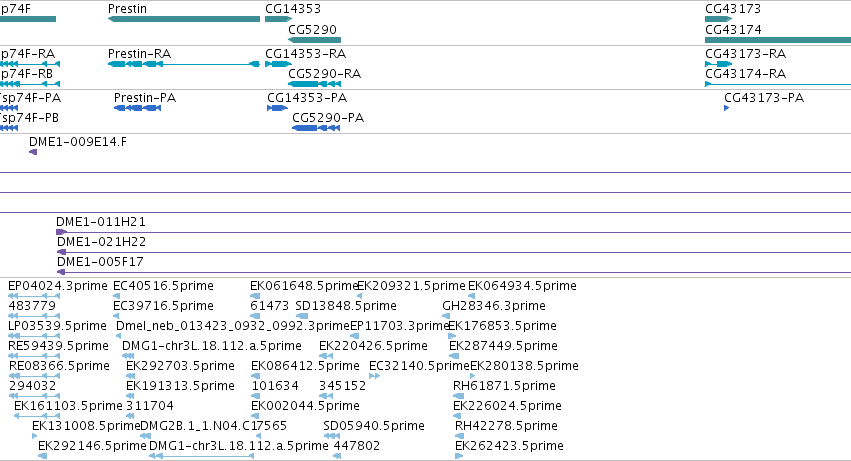Select the CG43173 gene arrow

tap(719, 19)
